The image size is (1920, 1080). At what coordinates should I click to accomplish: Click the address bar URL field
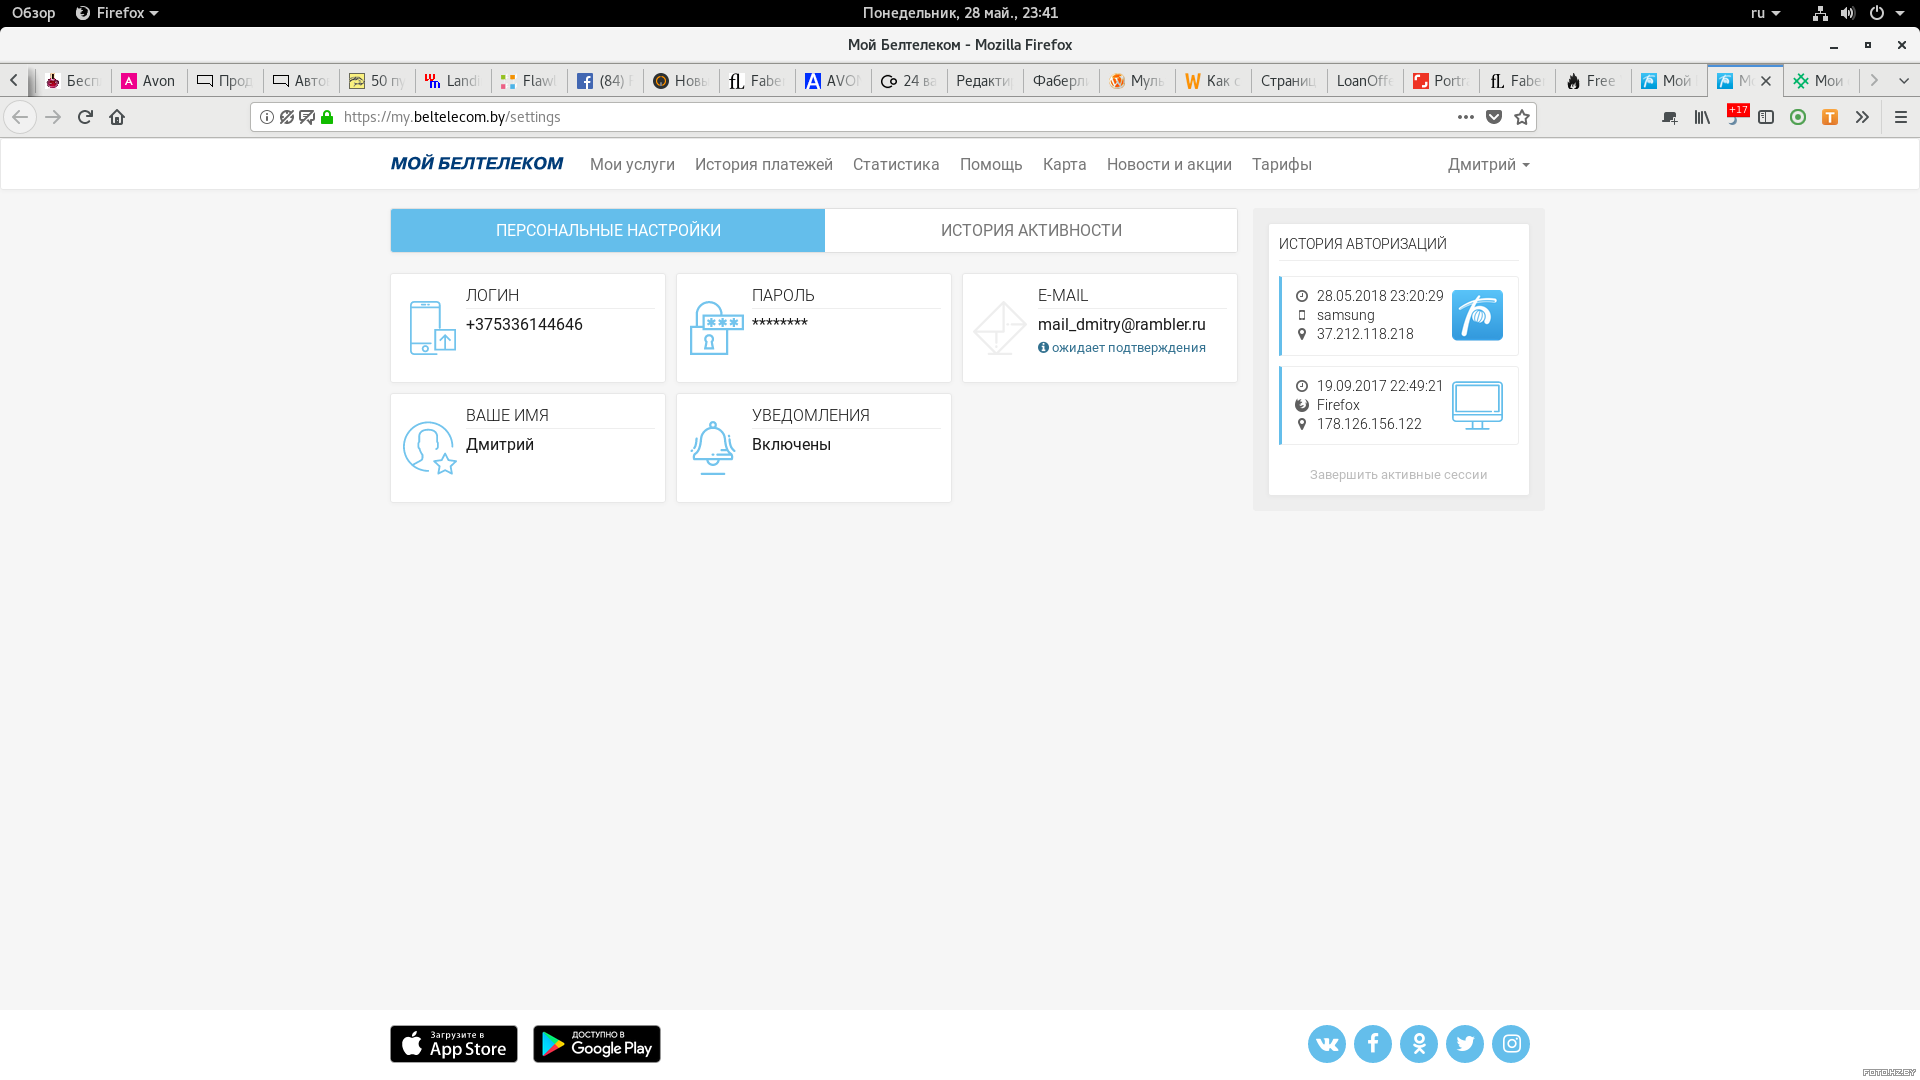click(893, 117)
